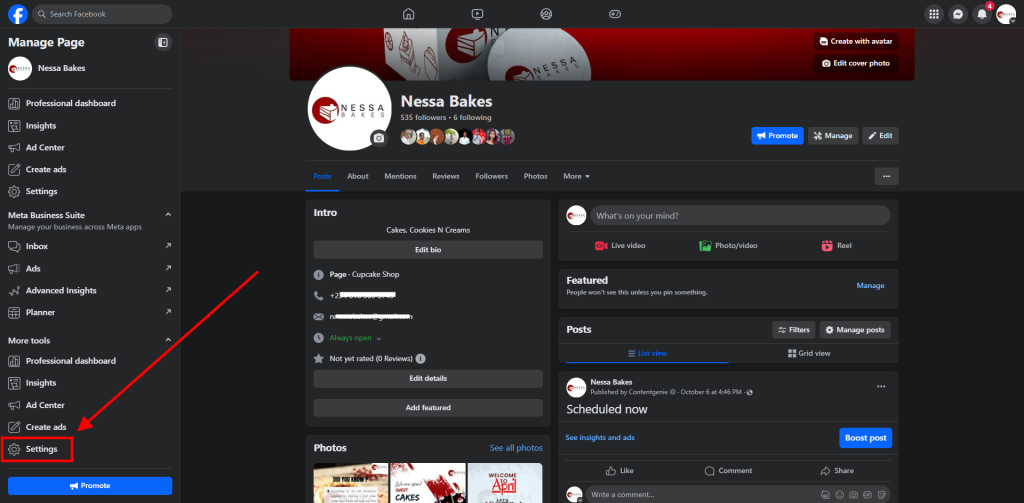This screenshot has width=1024, height=503.
Task: Comment on the Scheduled now post
Action: point(728,470)
